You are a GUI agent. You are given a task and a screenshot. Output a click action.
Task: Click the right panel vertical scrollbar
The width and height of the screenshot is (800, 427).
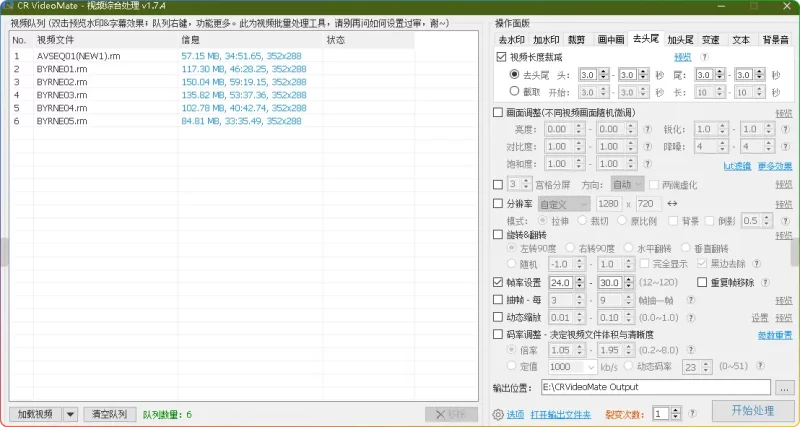pyautogui.click(x=794, y=250)
